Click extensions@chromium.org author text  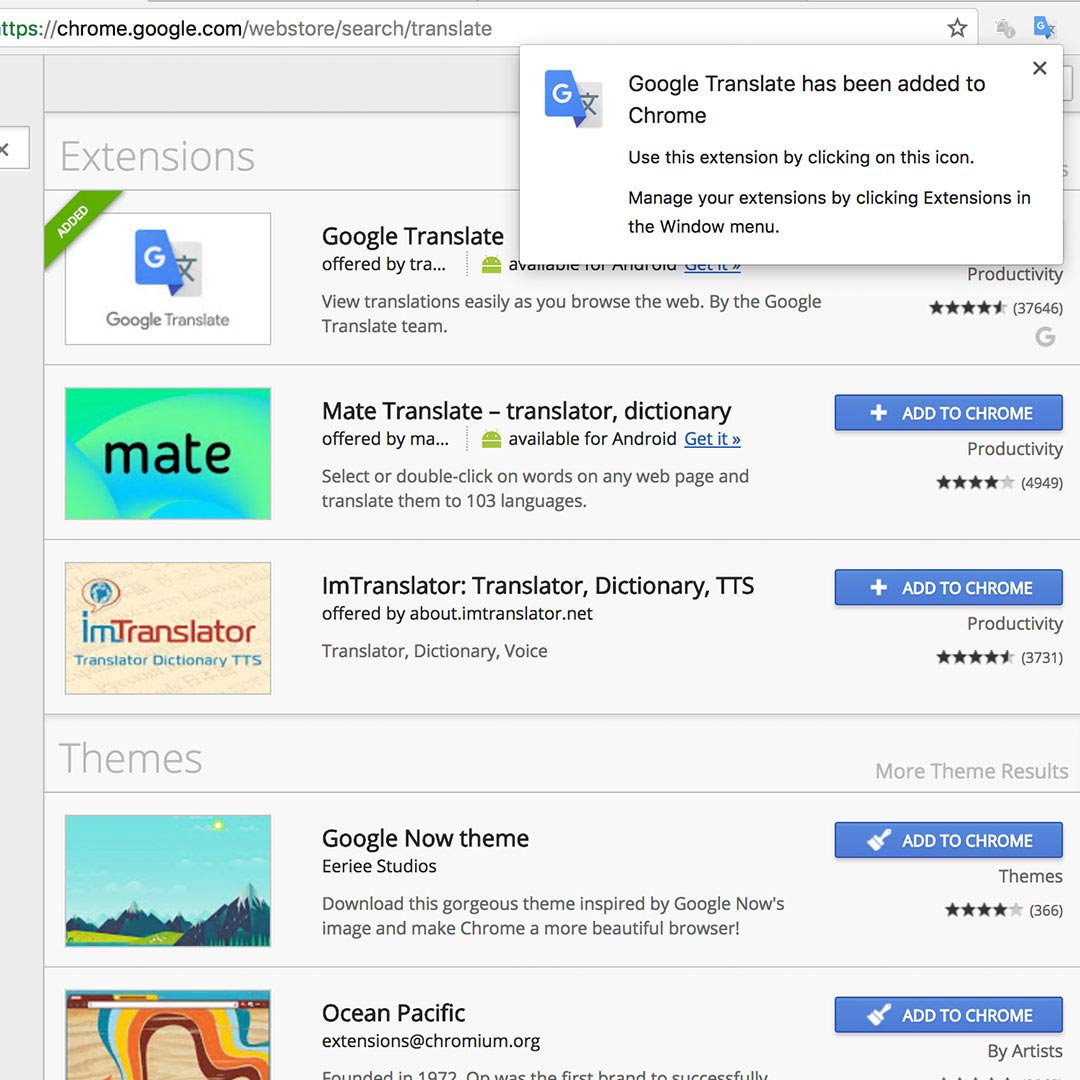(x=431, y=1041)
